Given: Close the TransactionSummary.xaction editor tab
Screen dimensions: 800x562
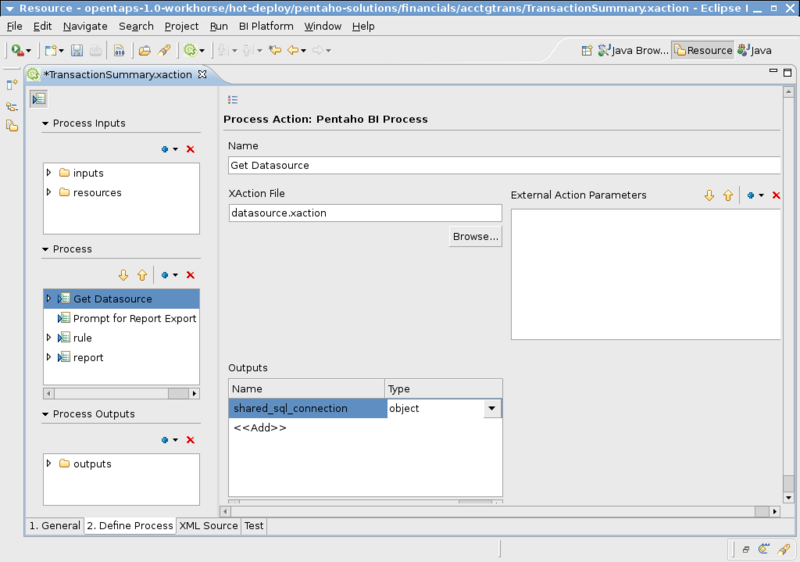Looking at the screenshot, I should (202, 74).
